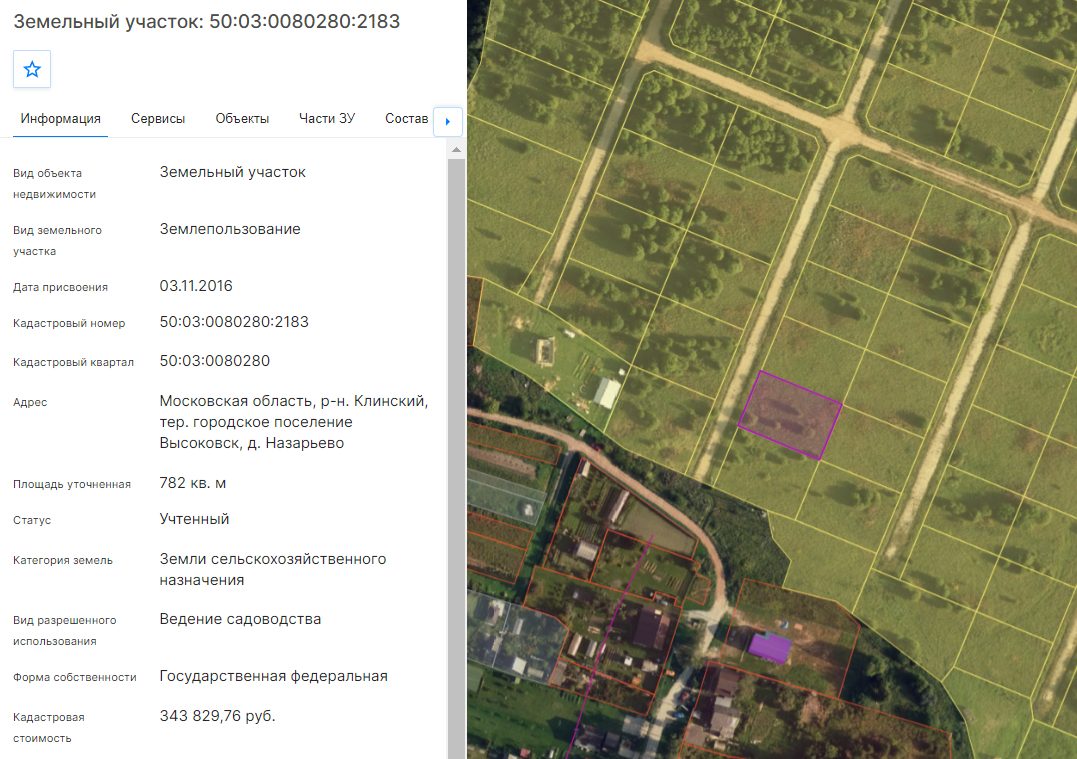Click the label Вид разрешенного использования
This screenshot has width=1077, height=759.
pyautogui.click(x=65, y=631)
